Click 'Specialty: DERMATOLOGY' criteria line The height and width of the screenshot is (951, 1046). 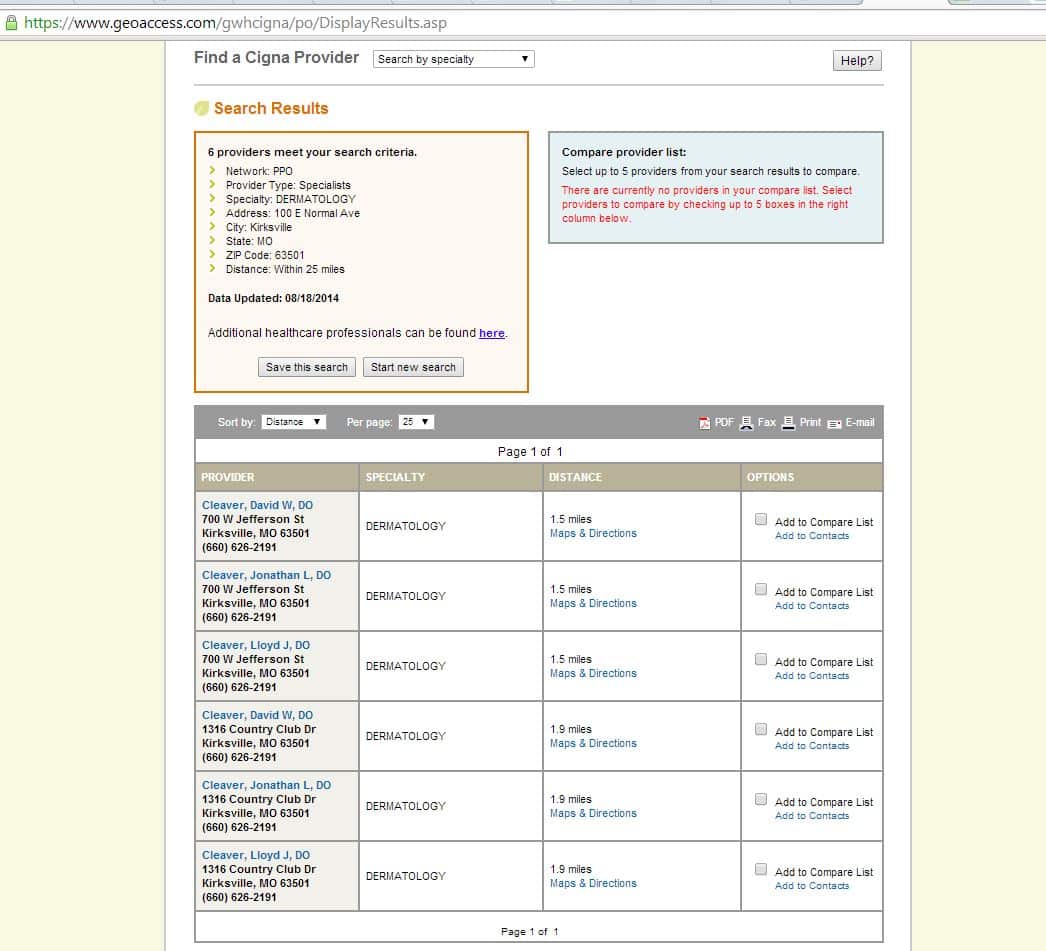290,199
